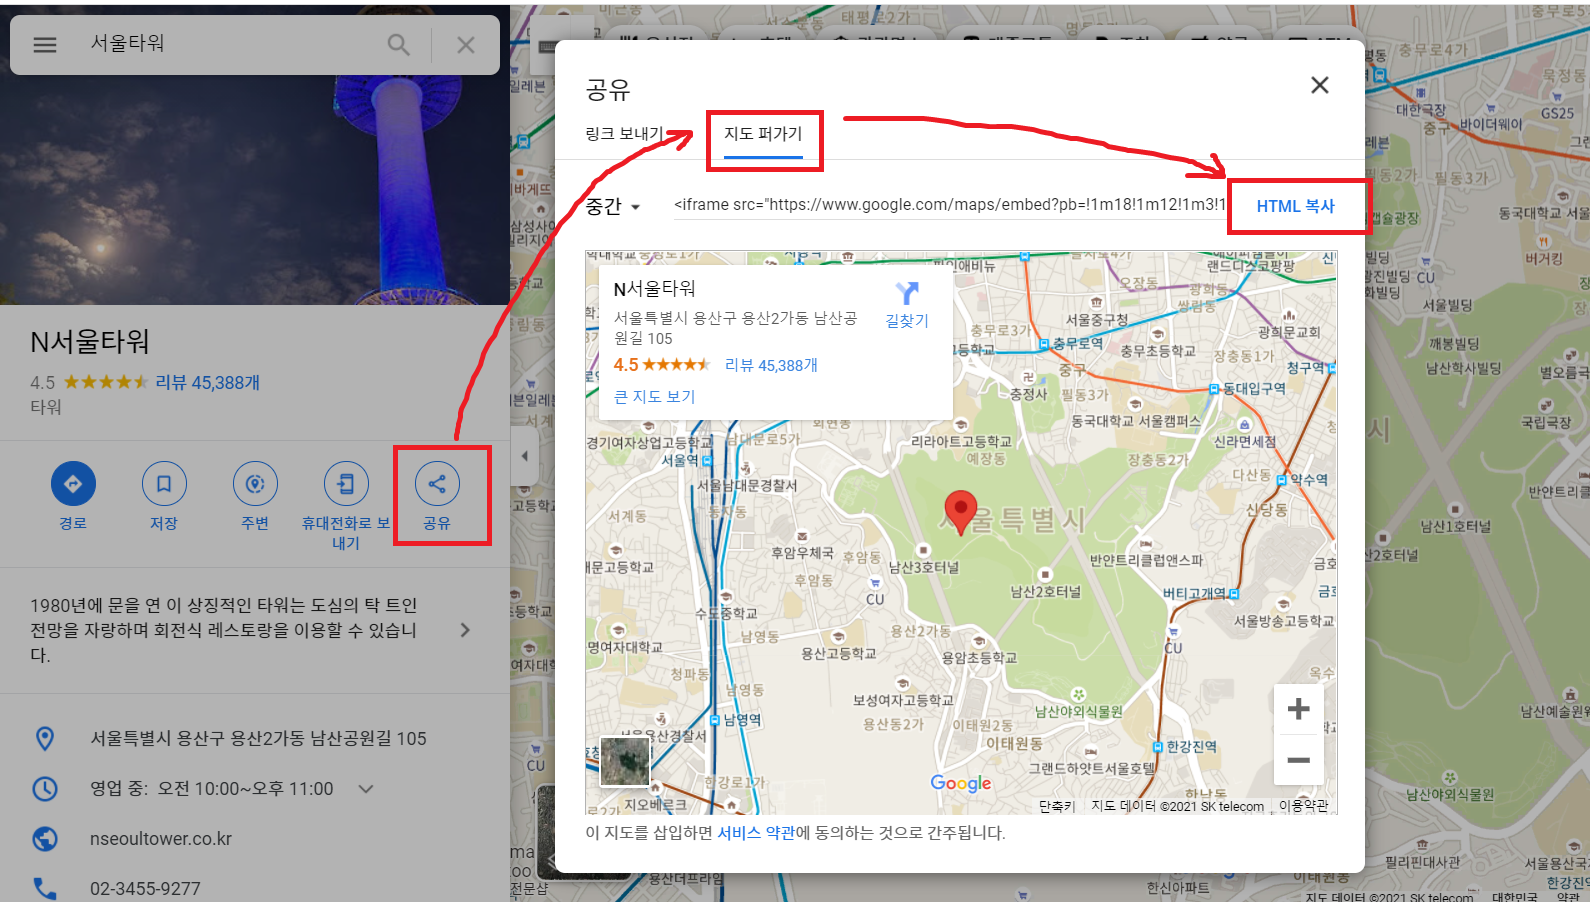Image resolution: width=1590 pixels, height=902 pixels.
Task: Click the 경로 directions icon
Action: point(73,484)
